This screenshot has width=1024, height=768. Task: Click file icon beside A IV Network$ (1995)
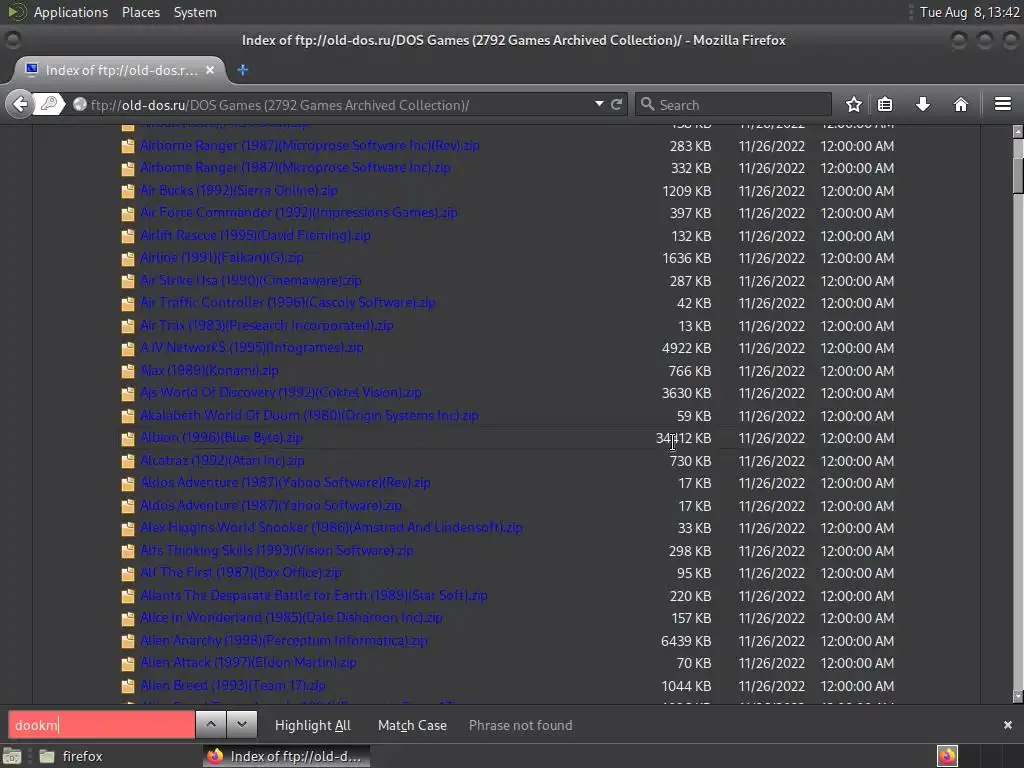pyautogui.click(x=128, y=349)
